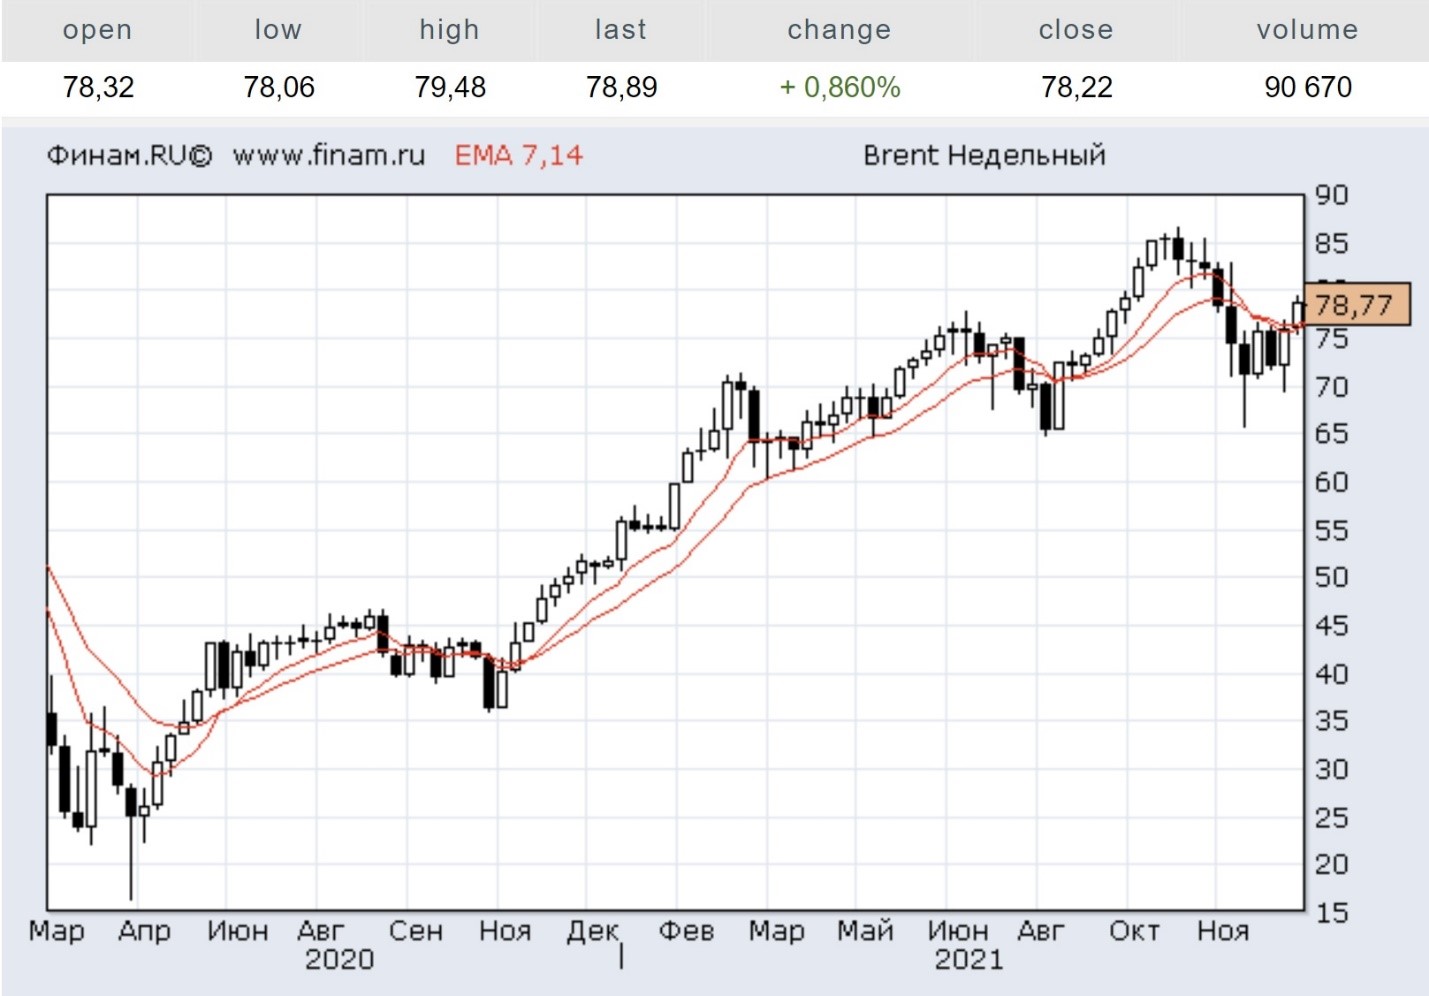Click the 'Фев' month axis label
The height and width of the screenshot is (996, 1429).
686,932
